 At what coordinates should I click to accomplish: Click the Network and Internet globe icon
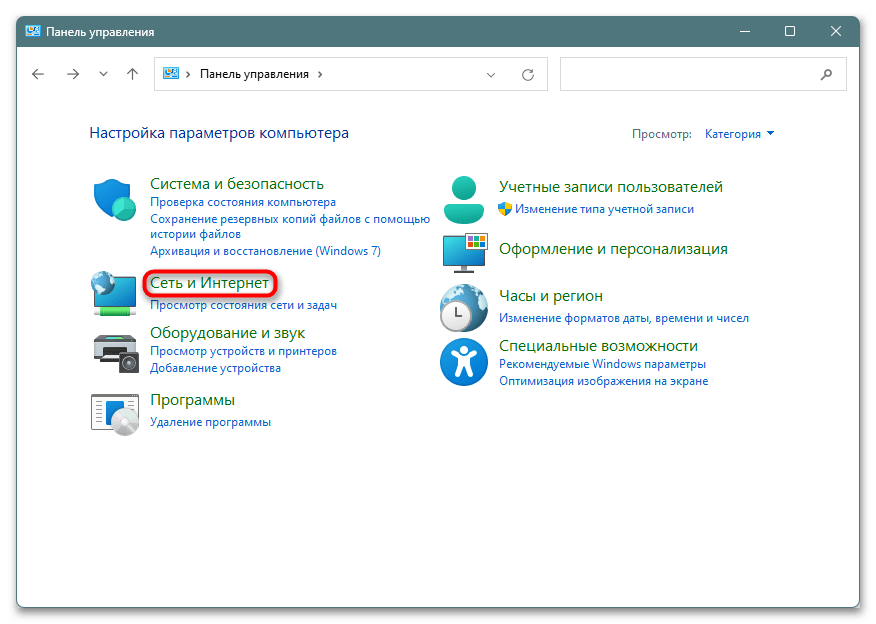(x=114, y=293)
